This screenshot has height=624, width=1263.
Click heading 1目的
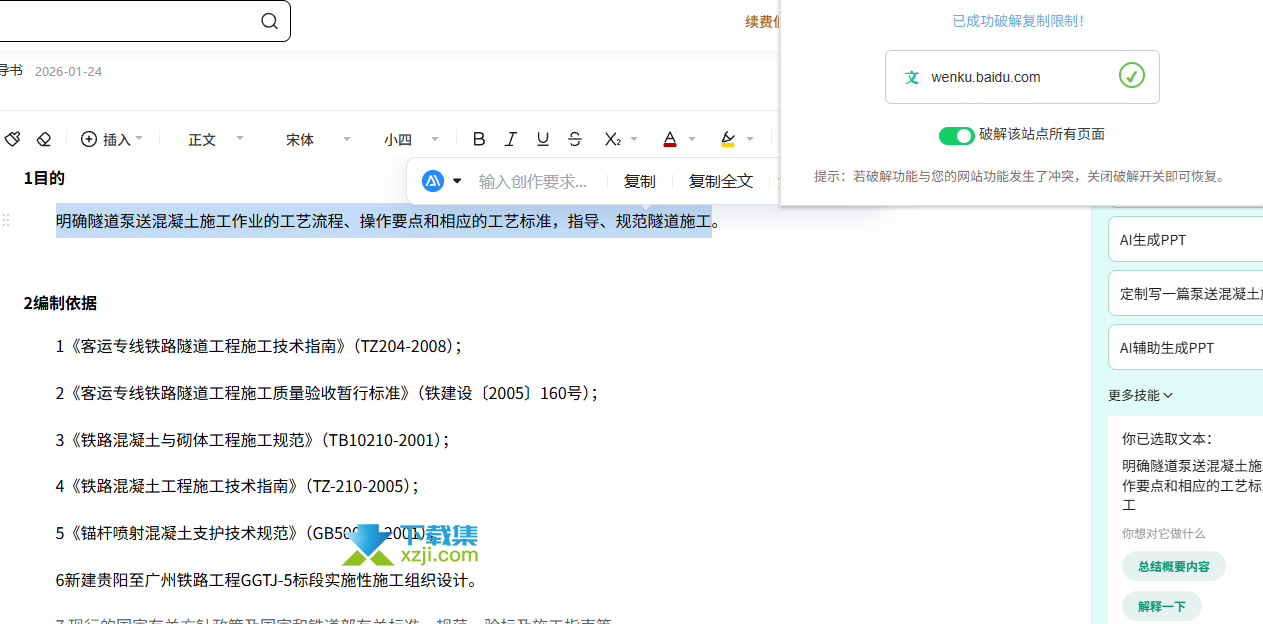pos(44,178)
